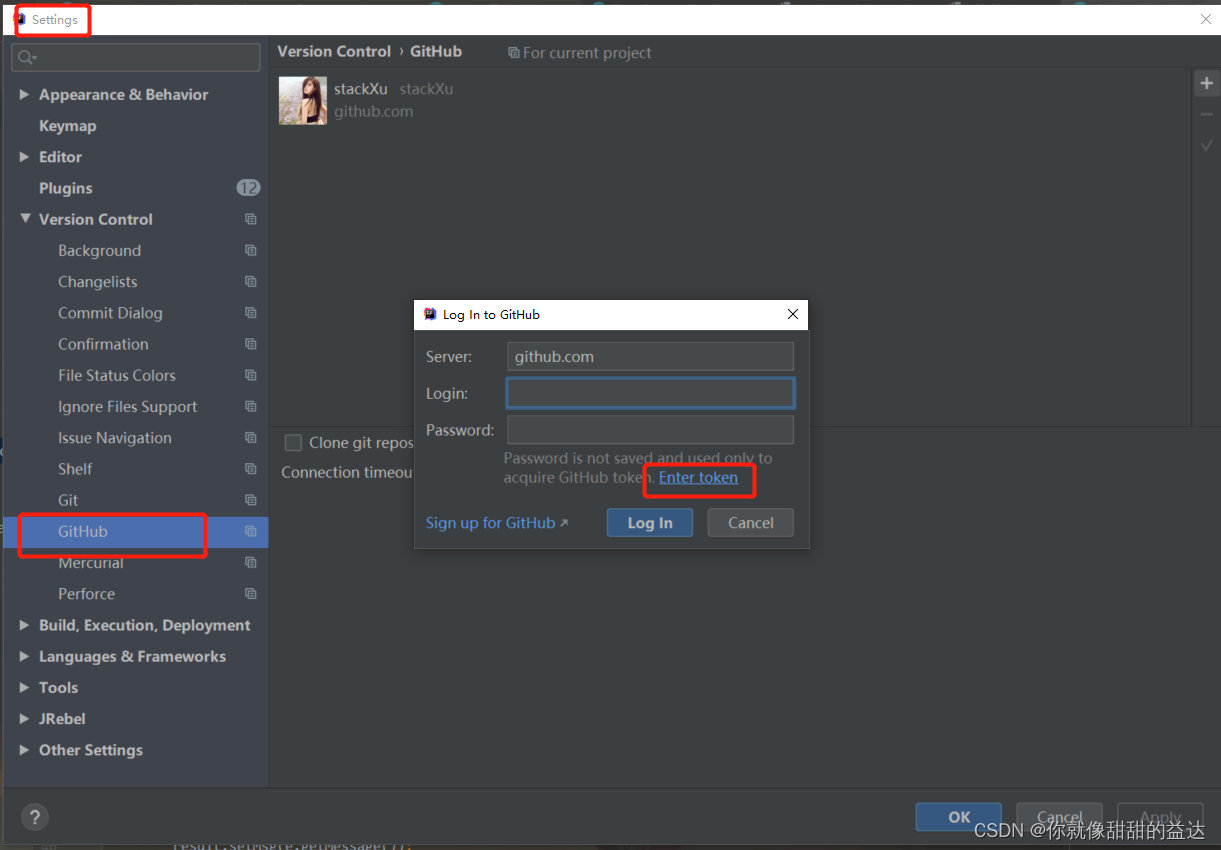Click the Enter token link
The height and width of the screenshot is (850, 1221).
(698, 477)
